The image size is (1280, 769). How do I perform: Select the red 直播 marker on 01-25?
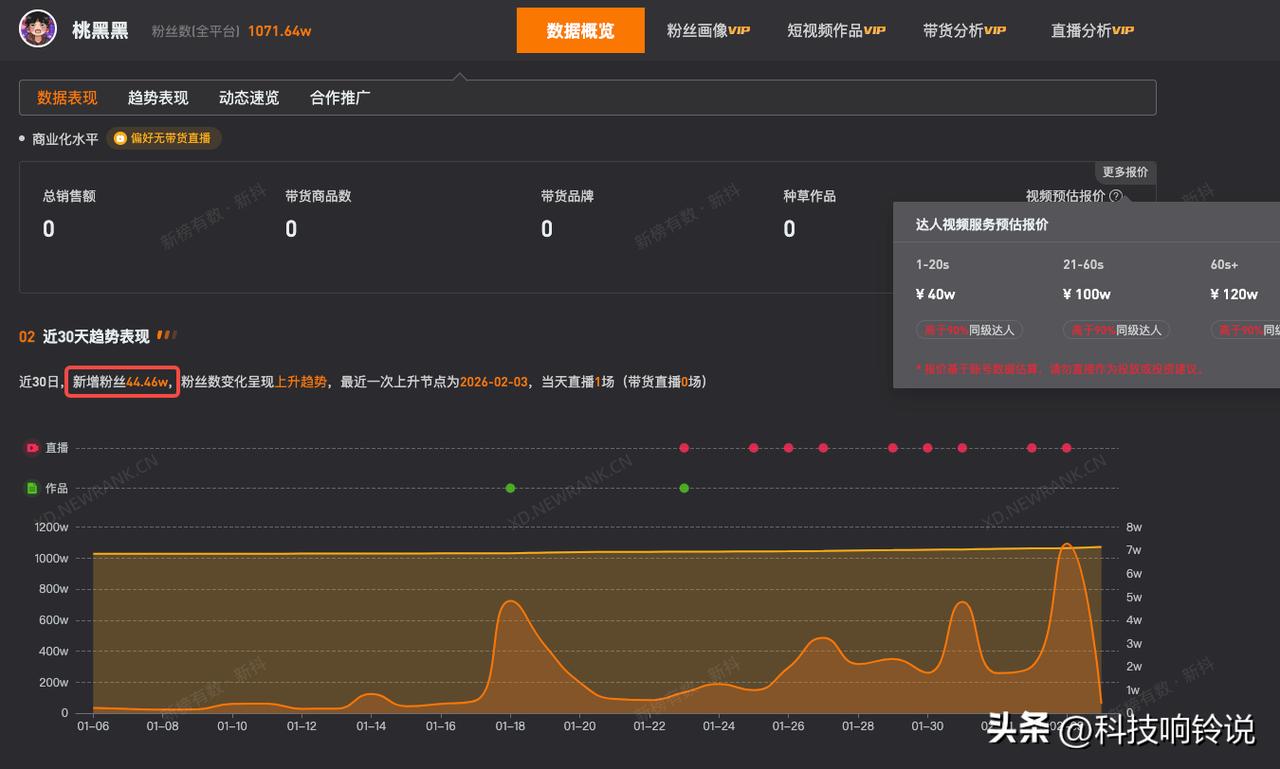point(754,448)
